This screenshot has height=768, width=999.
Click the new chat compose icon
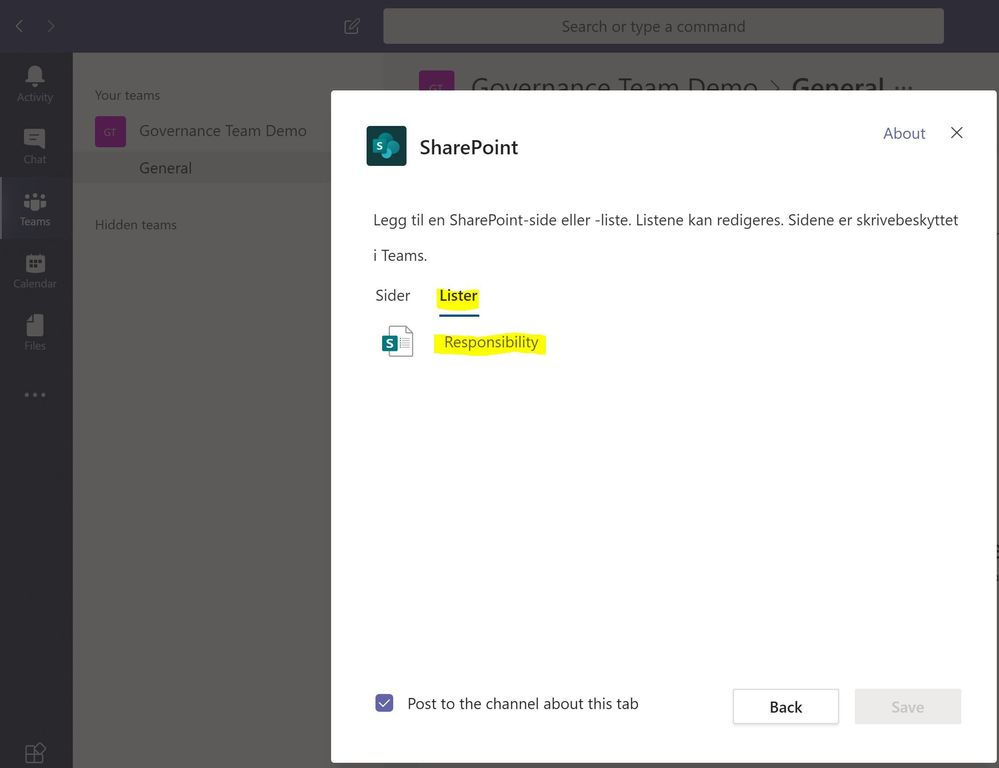[x=352, y=26]
